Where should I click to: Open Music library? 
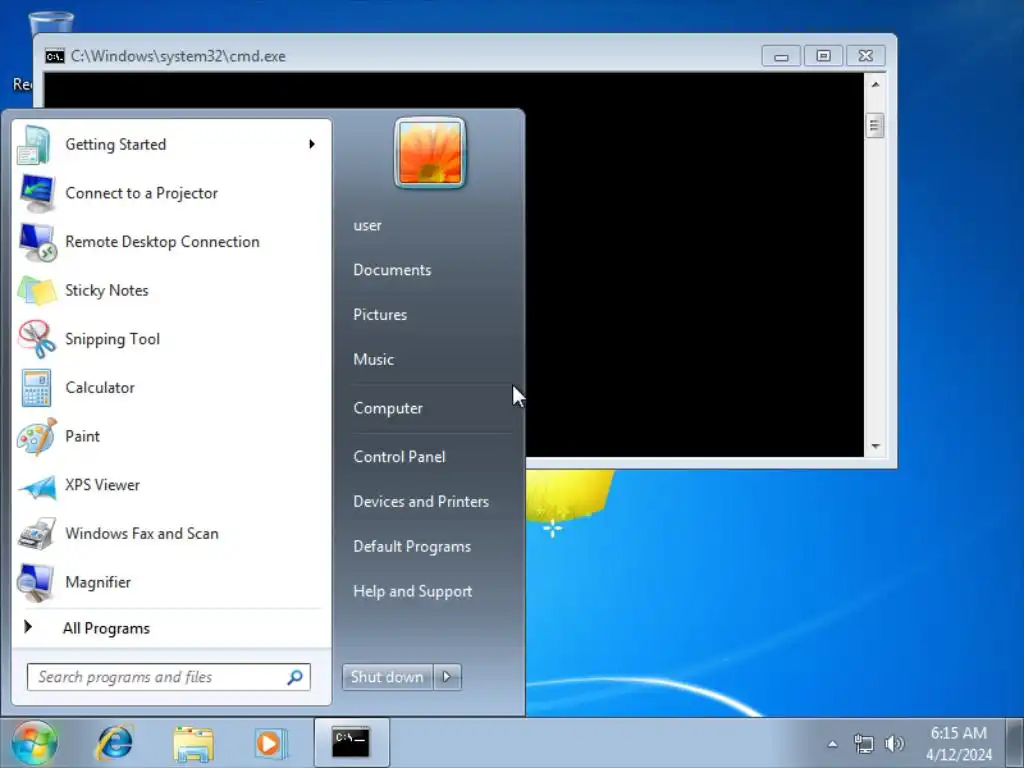coord(374,359)
